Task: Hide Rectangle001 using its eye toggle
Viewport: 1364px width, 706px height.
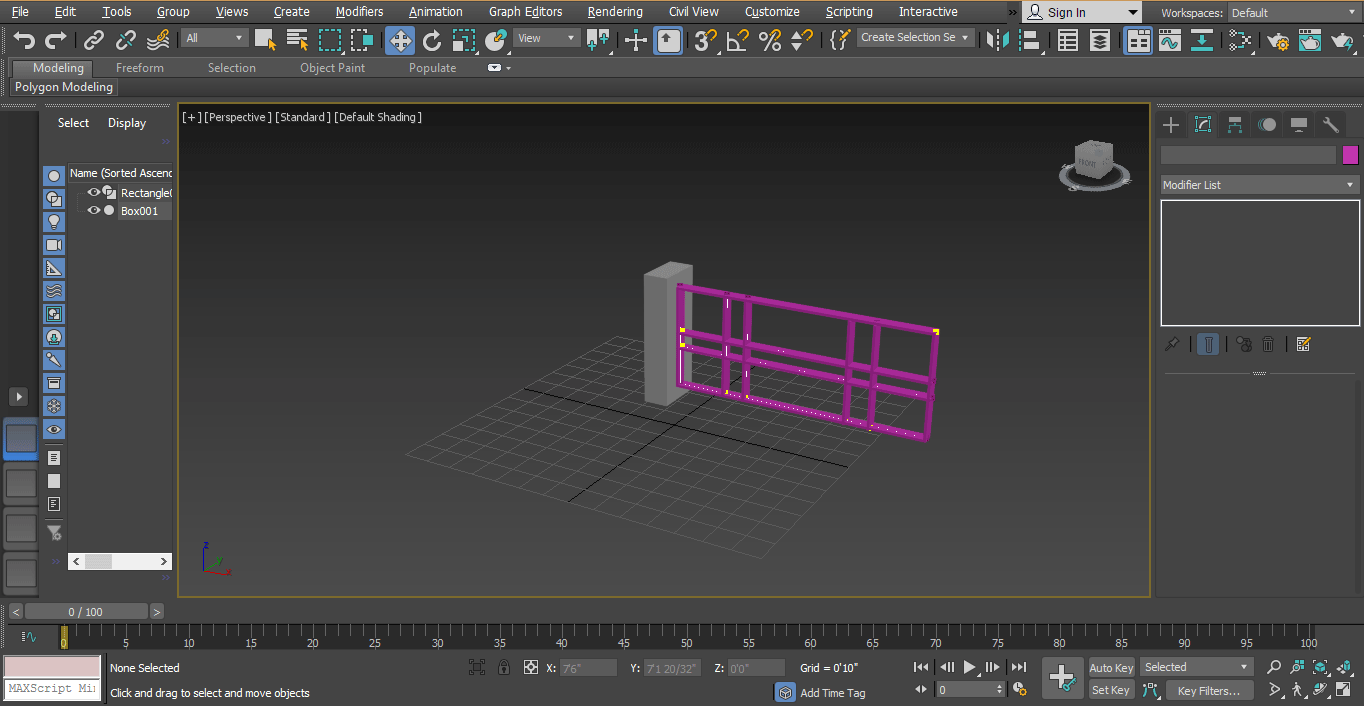Action: coord(93,192)
